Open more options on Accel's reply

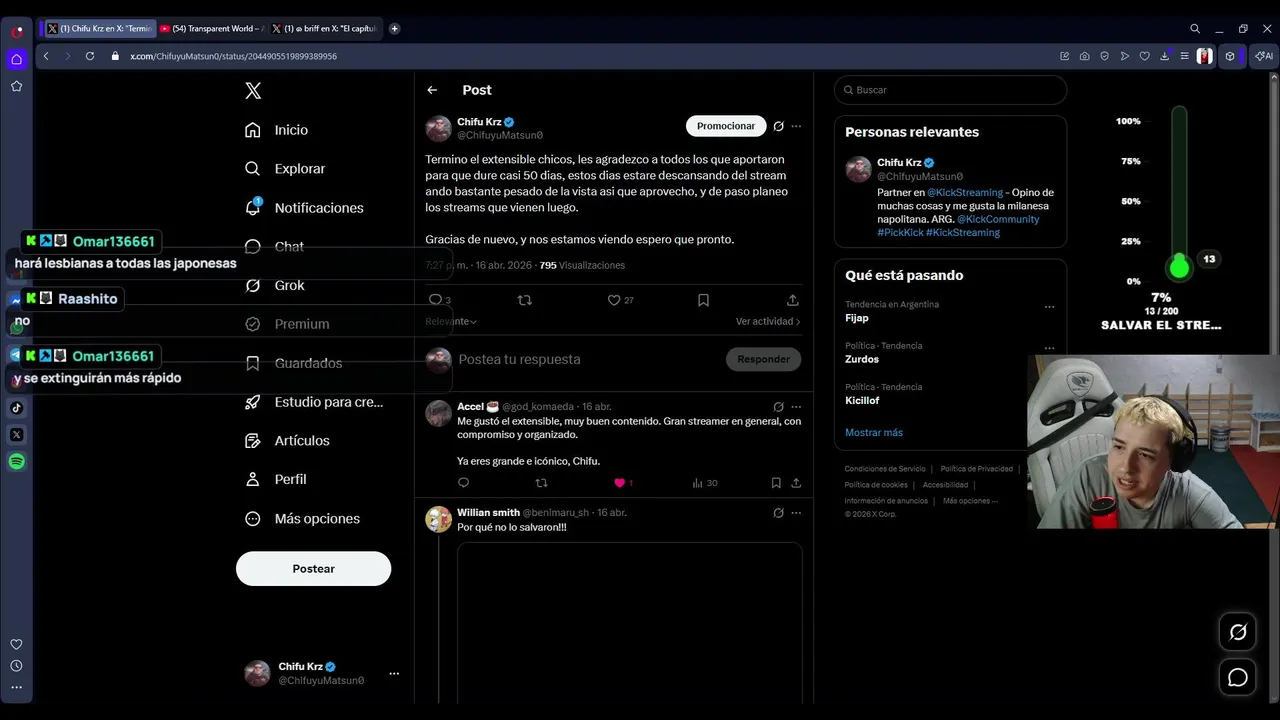(x=796, y=407)
